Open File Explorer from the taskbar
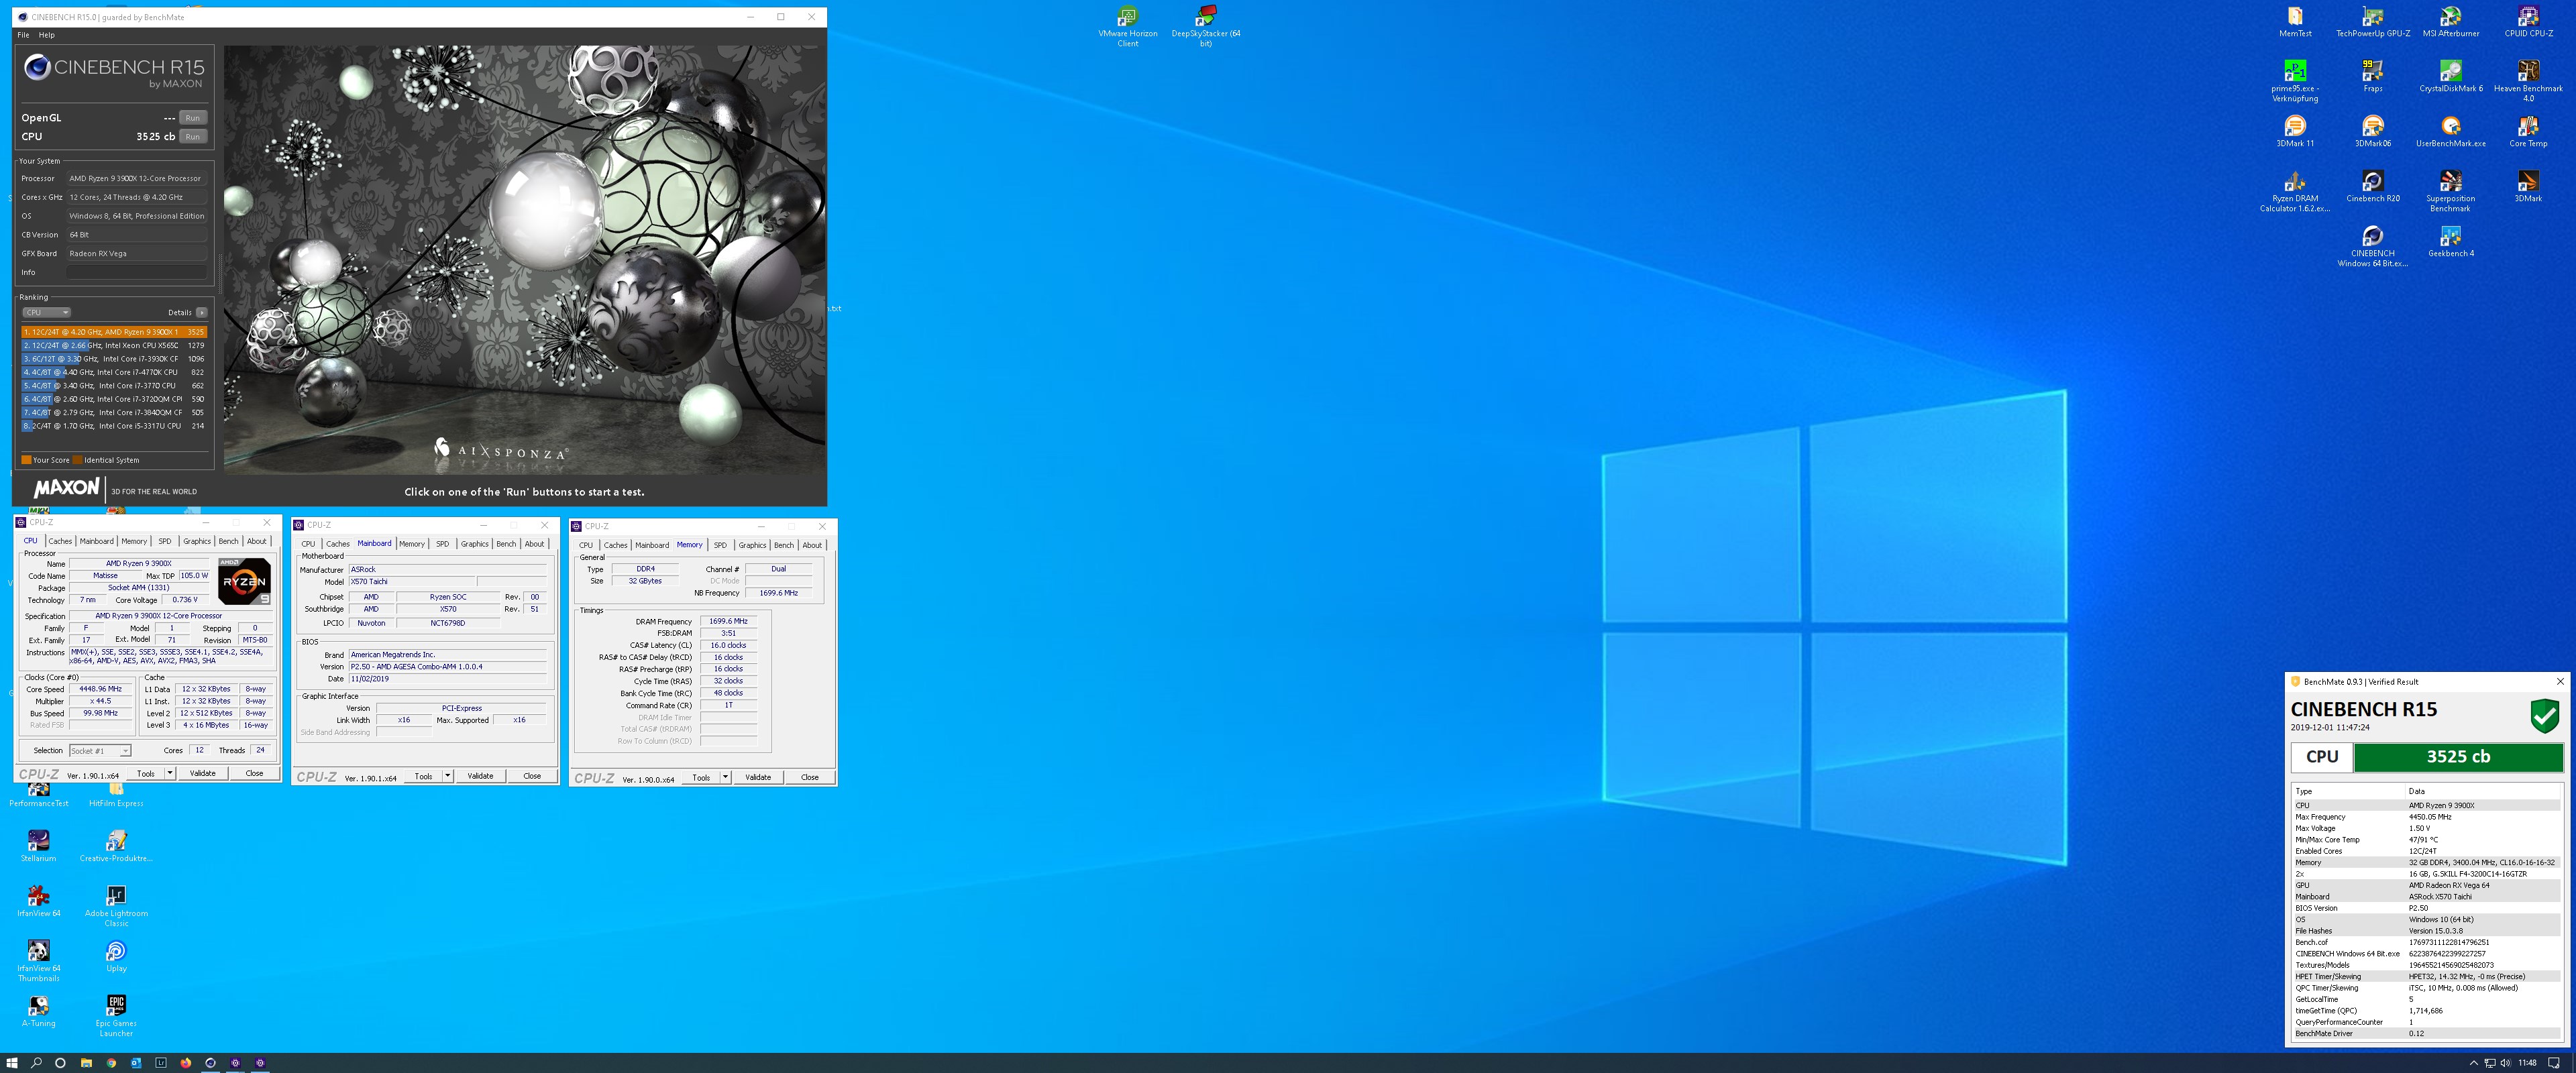2576x1073 pixels. (x=86, y=1063)
